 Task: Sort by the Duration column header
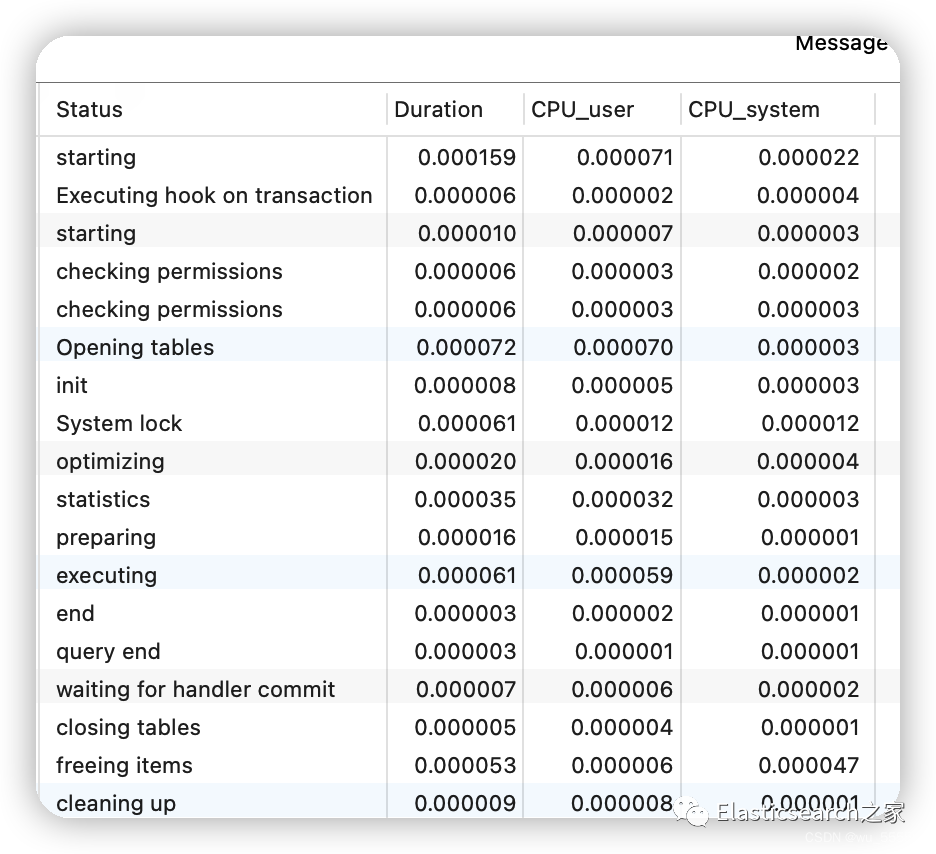(455, 110)
